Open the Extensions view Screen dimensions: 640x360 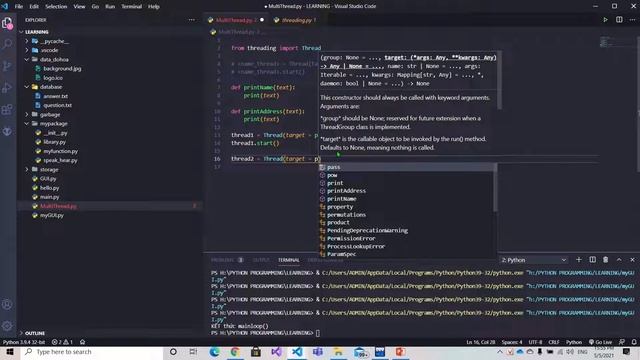(x=7, y=109)
